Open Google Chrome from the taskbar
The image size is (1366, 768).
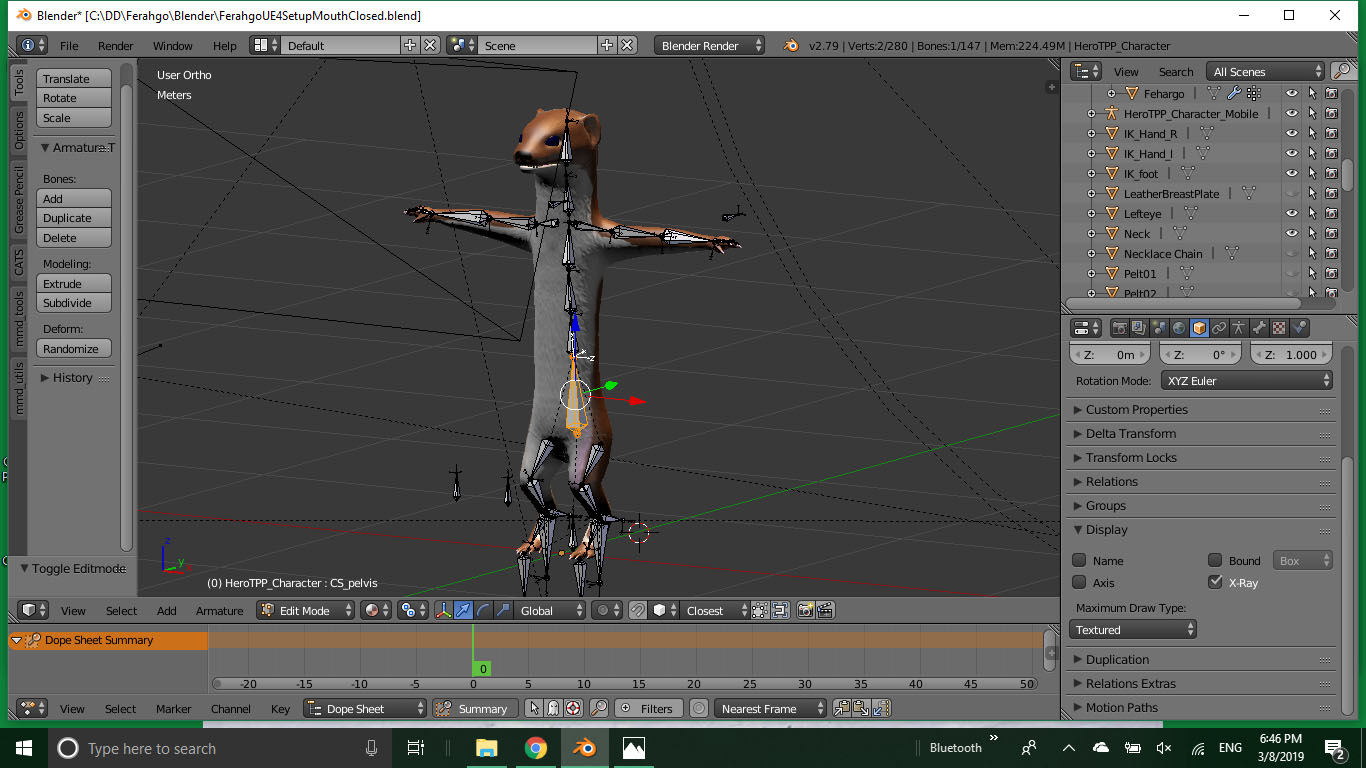[x=535, y=748]
